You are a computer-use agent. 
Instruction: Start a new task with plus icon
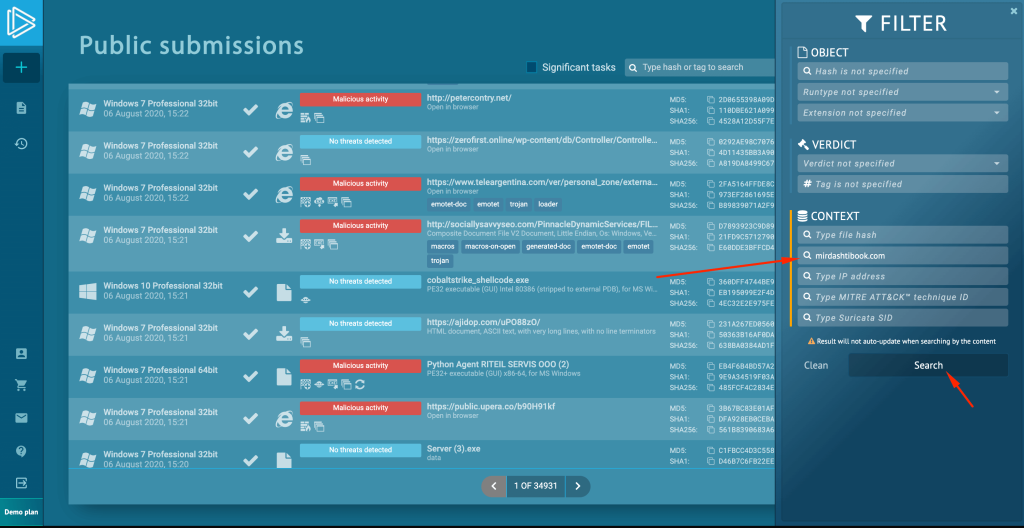(21, 68)
